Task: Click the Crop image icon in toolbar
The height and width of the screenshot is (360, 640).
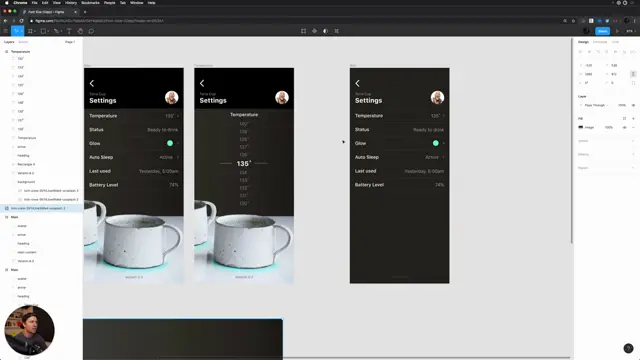Action: (336, 31)
